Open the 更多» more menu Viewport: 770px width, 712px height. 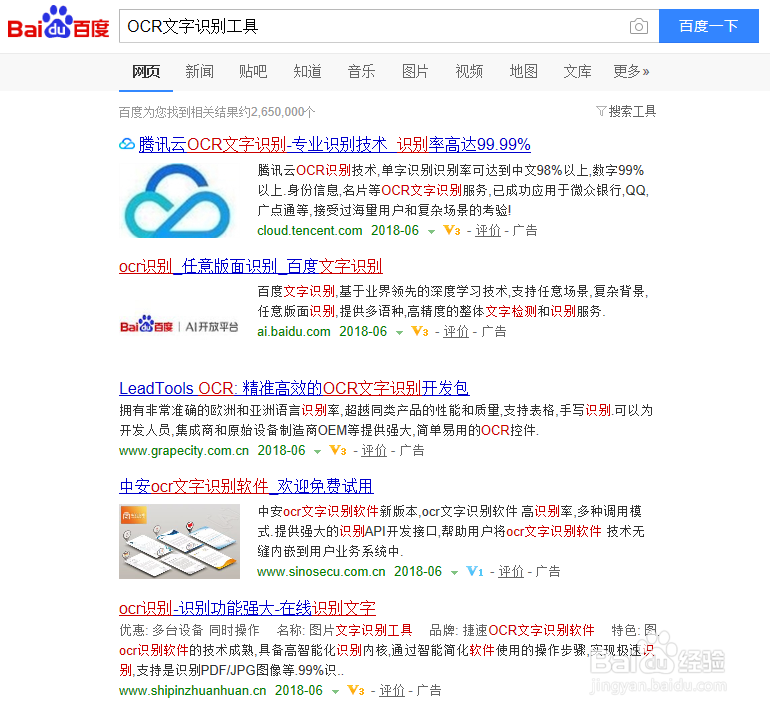[x=631, y=72]
